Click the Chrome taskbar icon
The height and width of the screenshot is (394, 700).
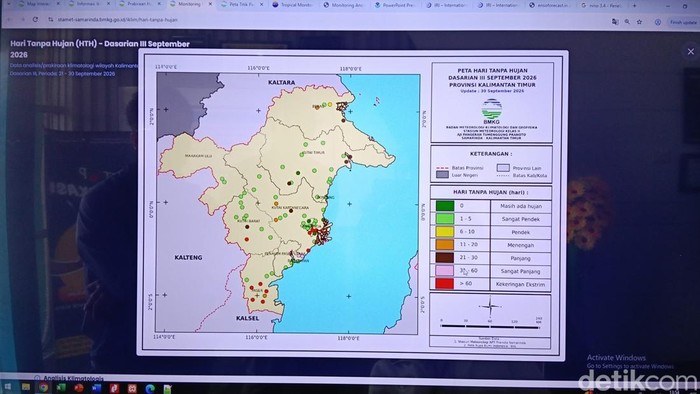43,388
